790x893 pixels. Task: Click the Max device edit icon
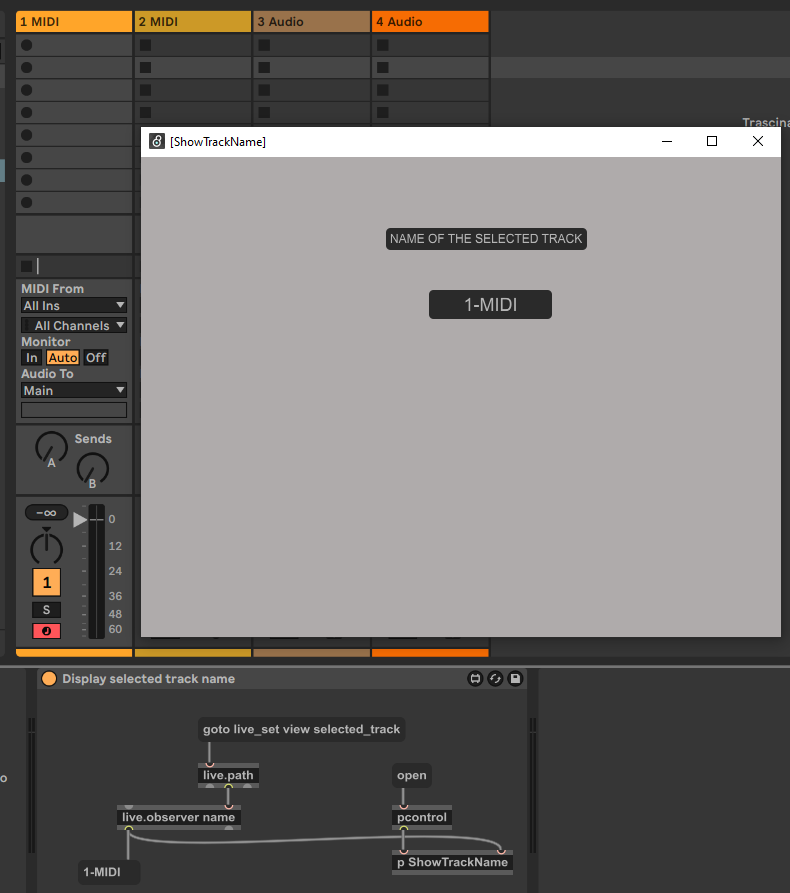[x=476, y=679]
